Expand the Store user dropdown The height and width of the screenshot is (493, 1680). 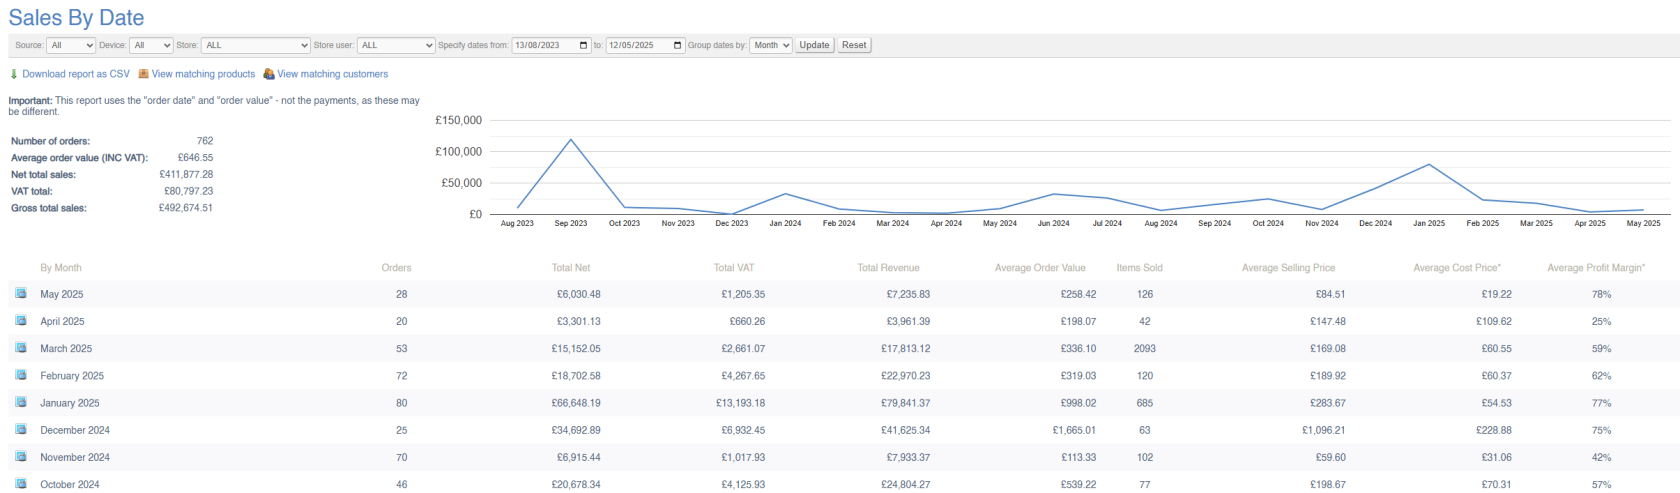tap(396, 45)
